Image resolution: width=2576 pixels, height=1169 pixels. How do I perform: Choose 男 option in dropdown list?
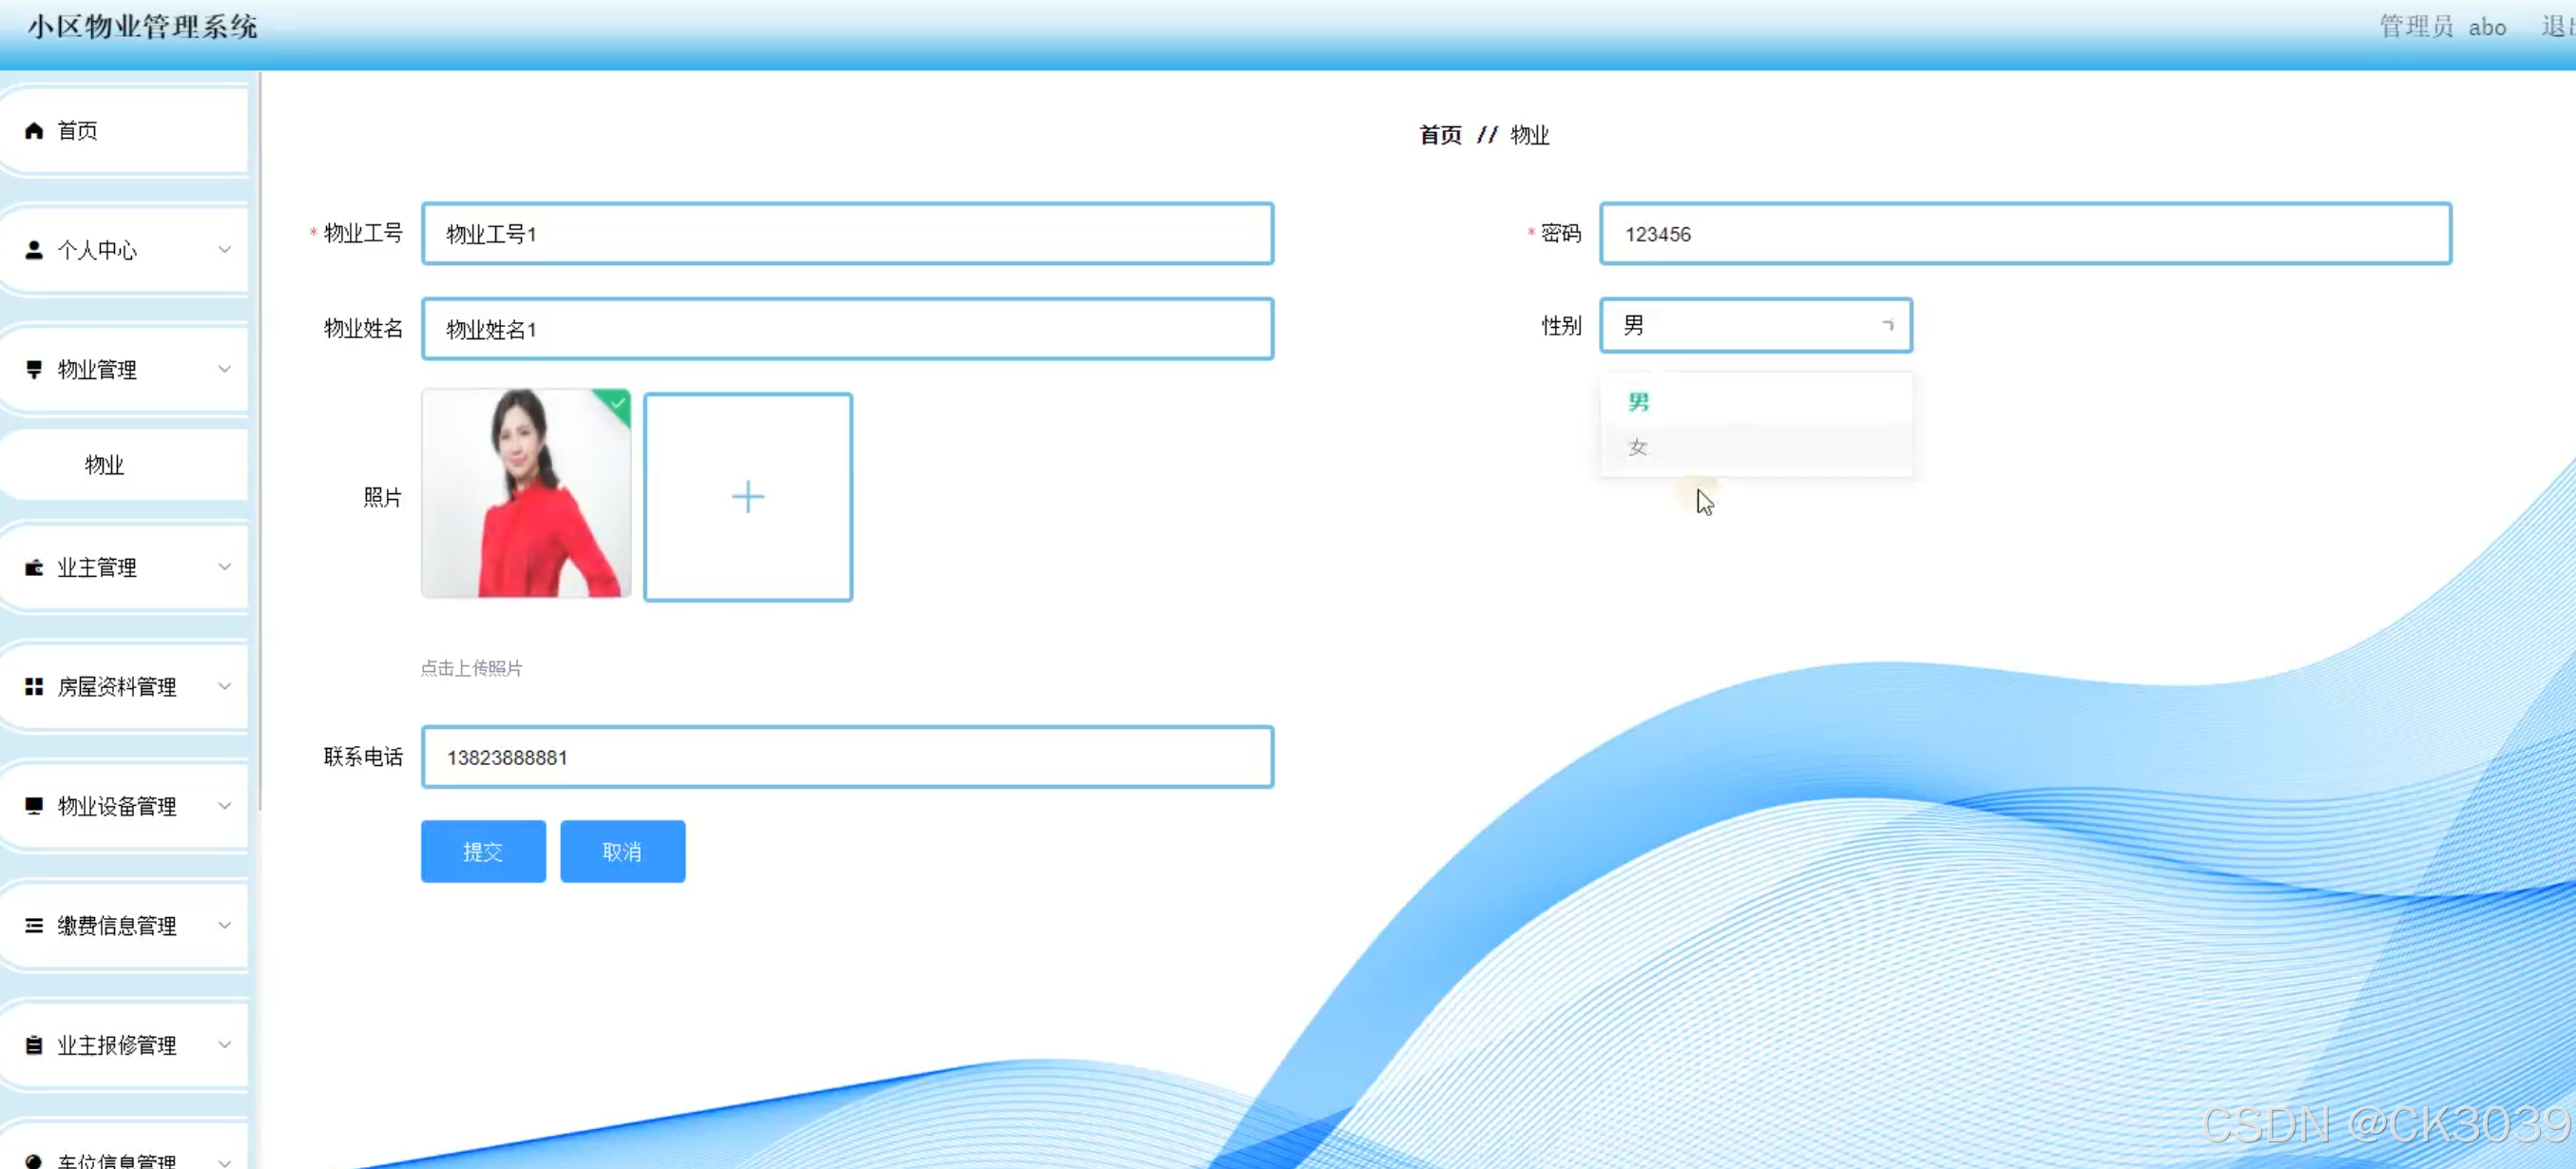point(1637,402)
